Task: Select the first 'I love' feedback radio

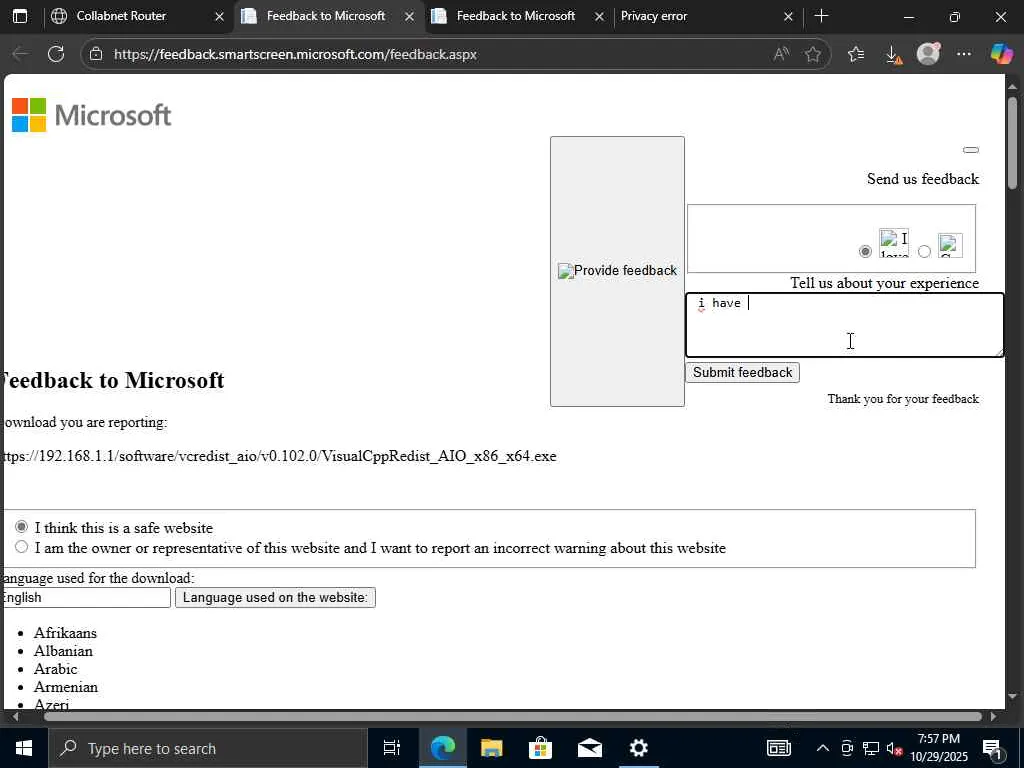Action: [865, 251]
